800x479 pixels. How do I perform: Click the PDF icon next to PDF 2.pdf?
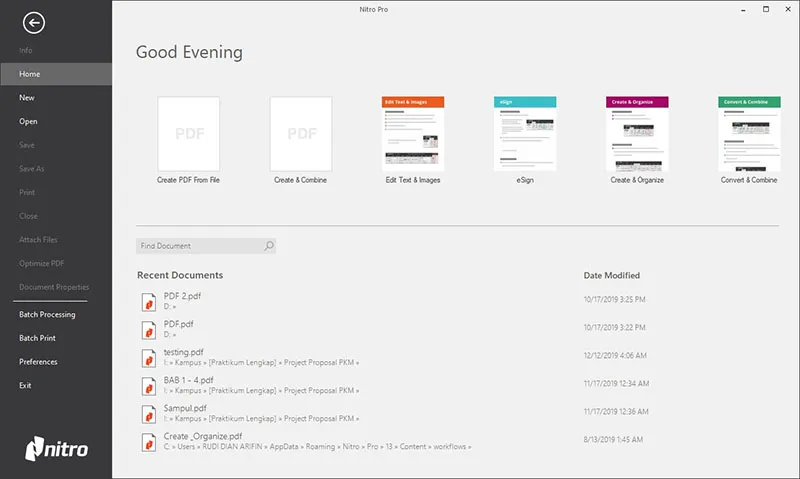pos(149,300)
